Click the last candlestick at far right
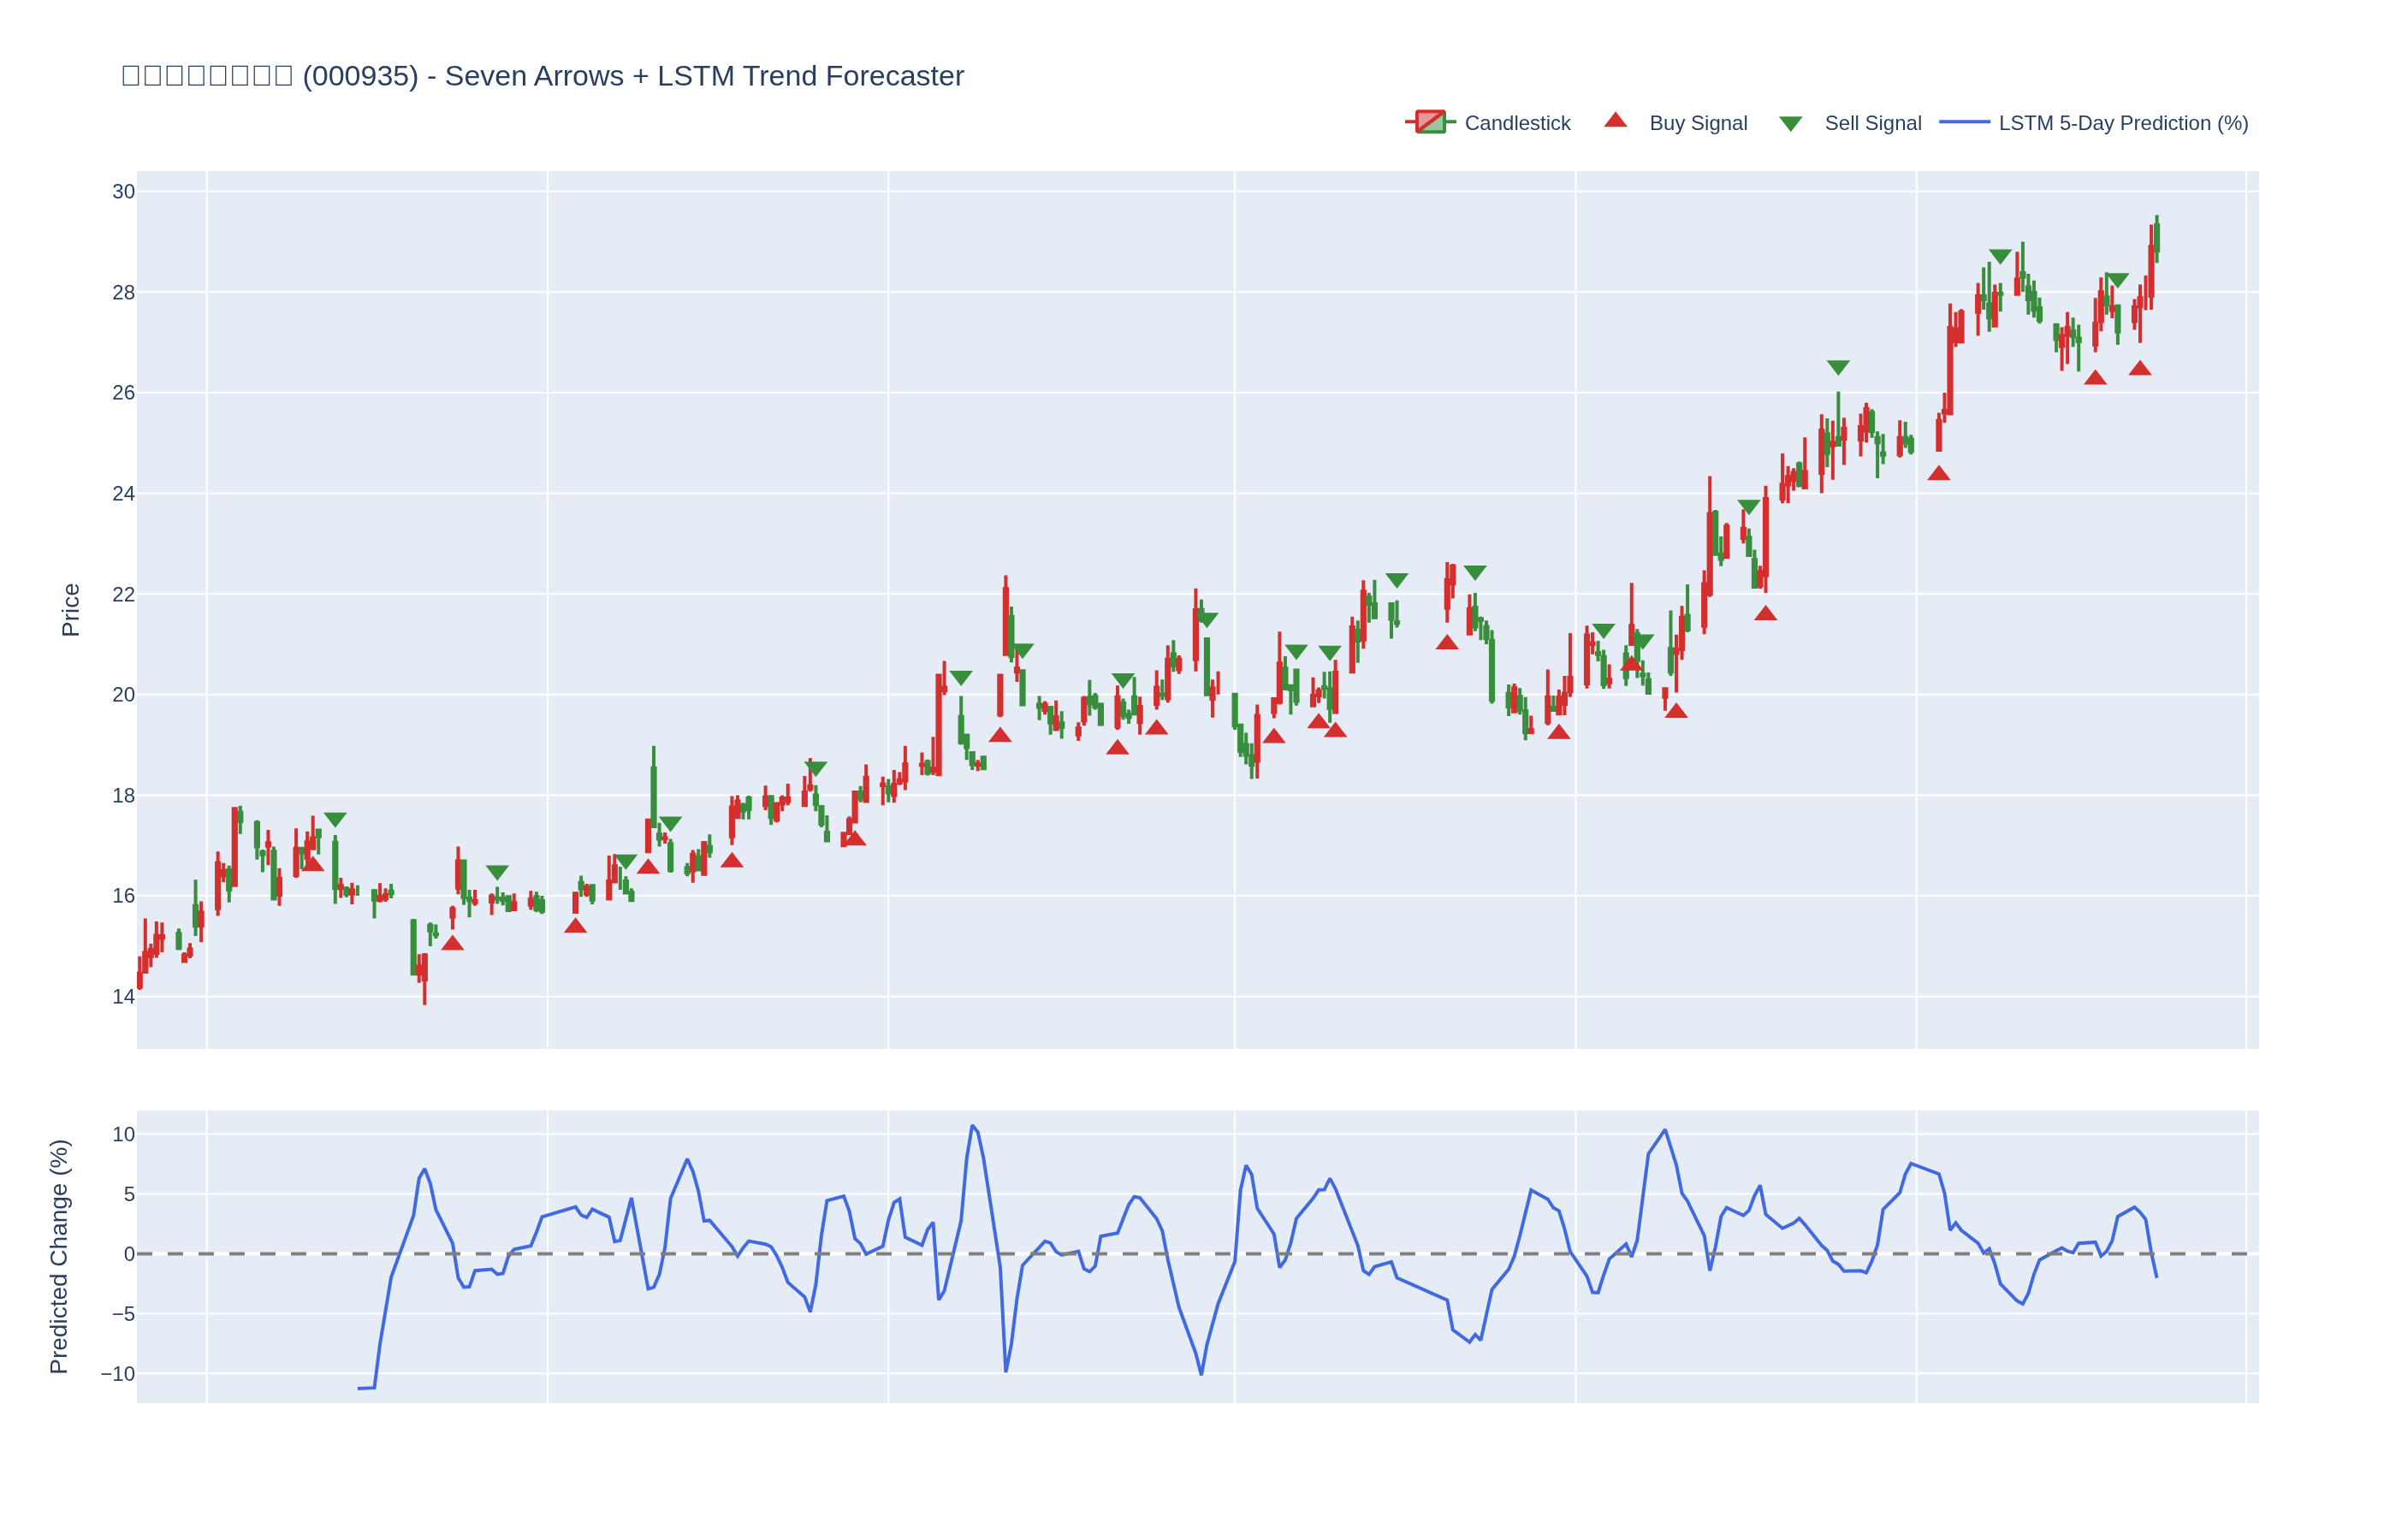The width and height of the screenshot is (2396, 1540). click(x=2156, y=238)
